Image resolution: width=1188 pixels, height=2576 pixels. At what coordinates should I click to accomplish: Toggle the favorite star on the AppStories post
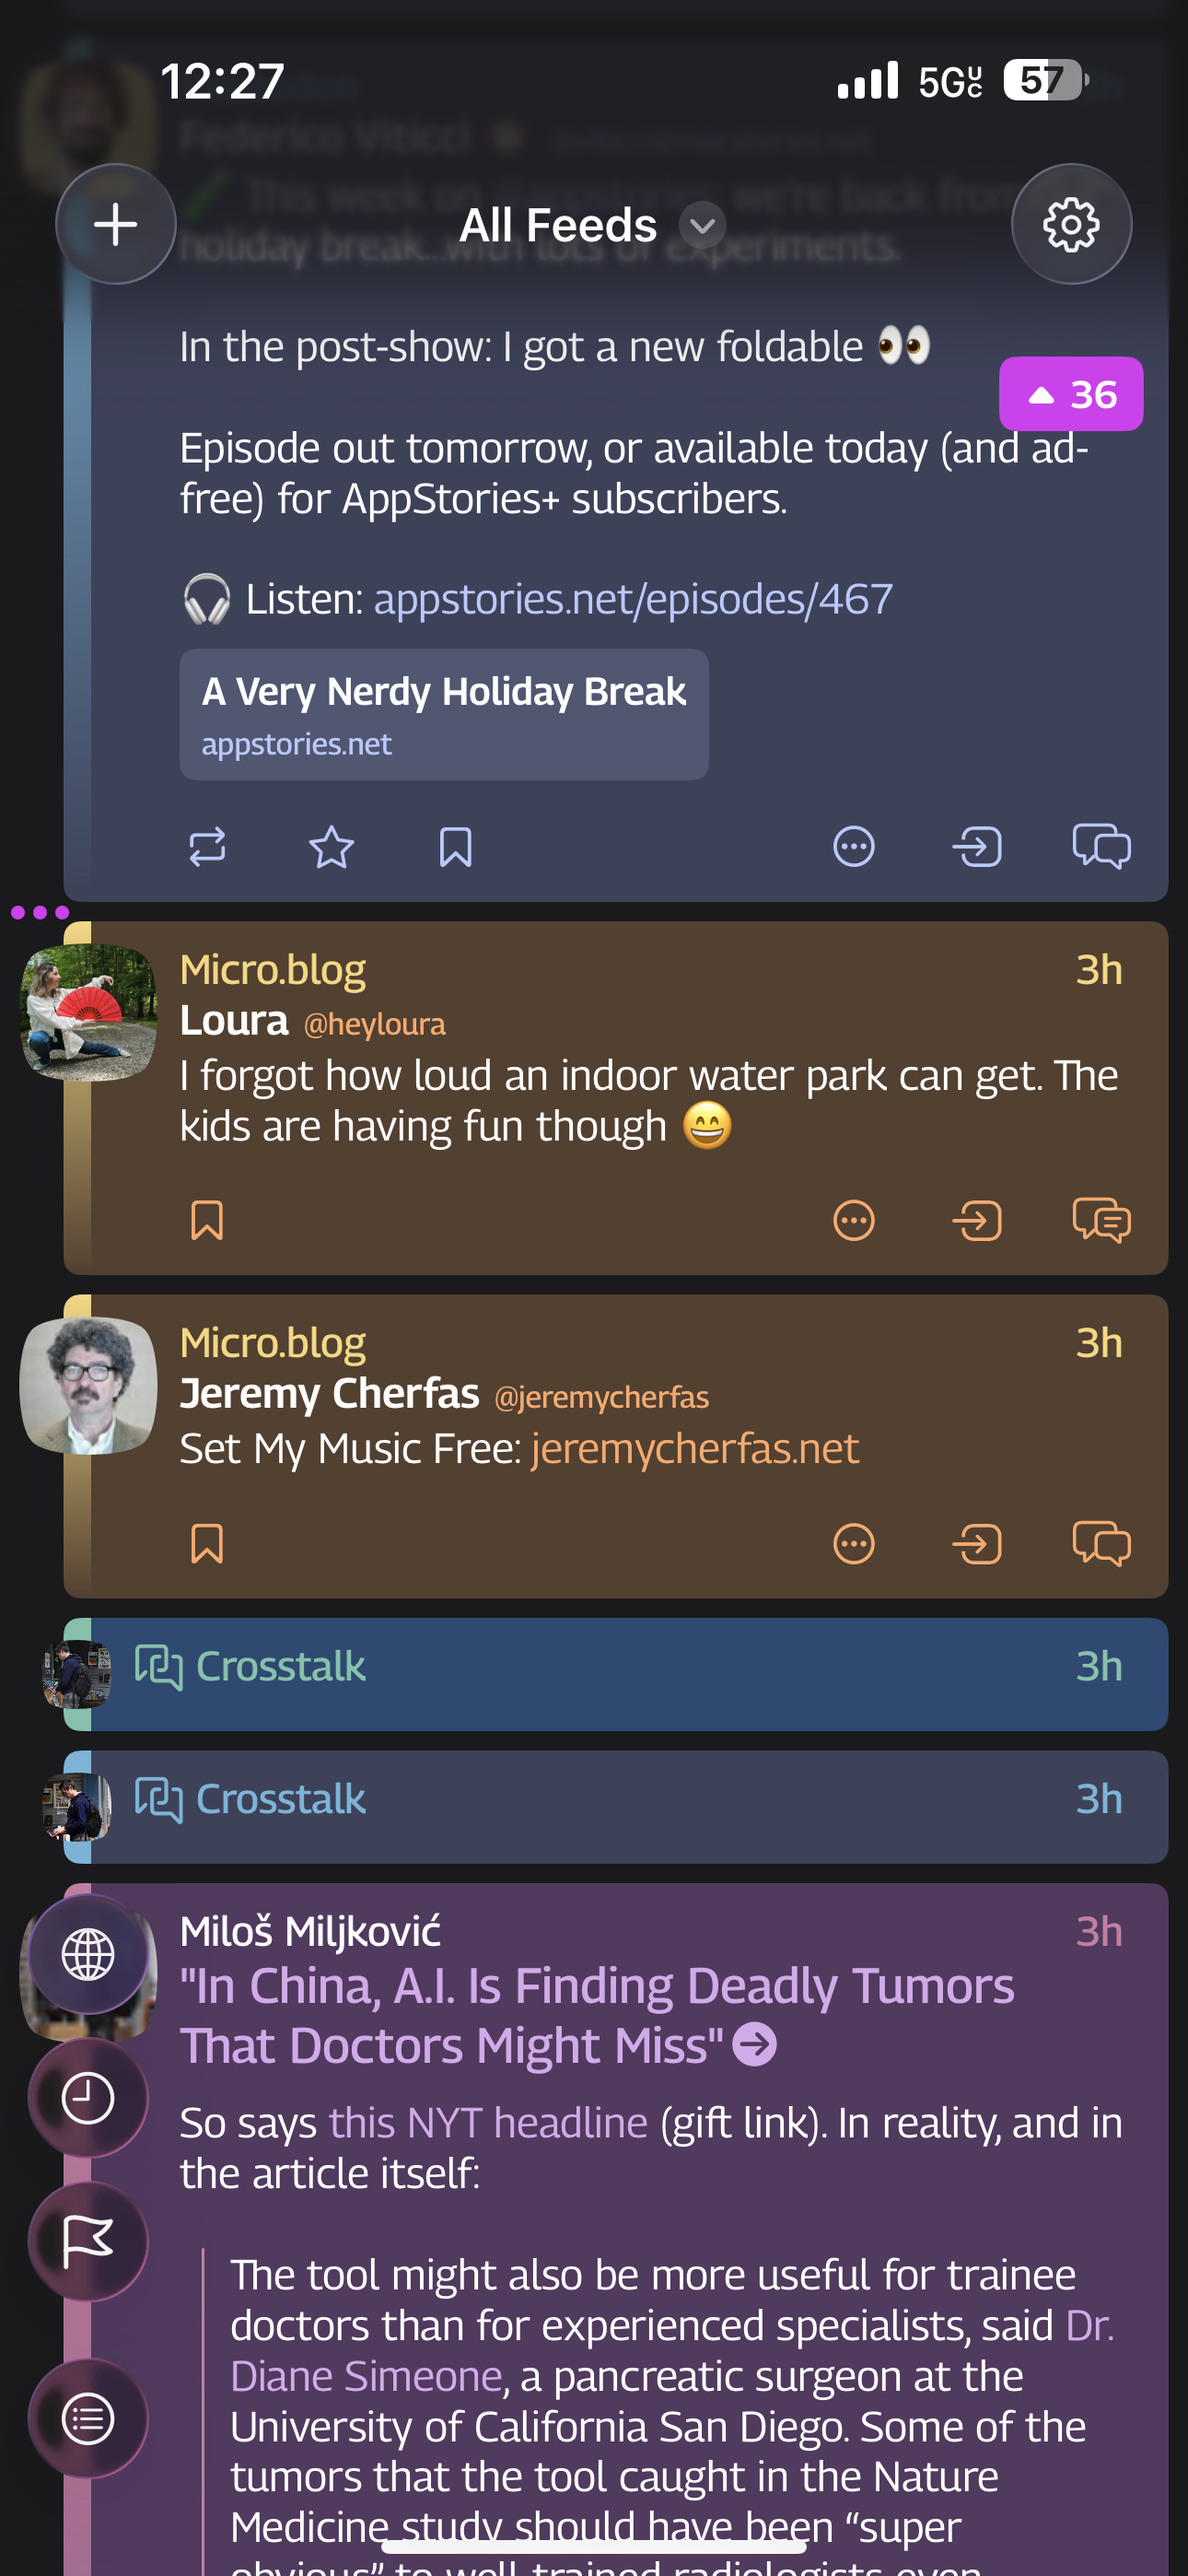(331, 847)
